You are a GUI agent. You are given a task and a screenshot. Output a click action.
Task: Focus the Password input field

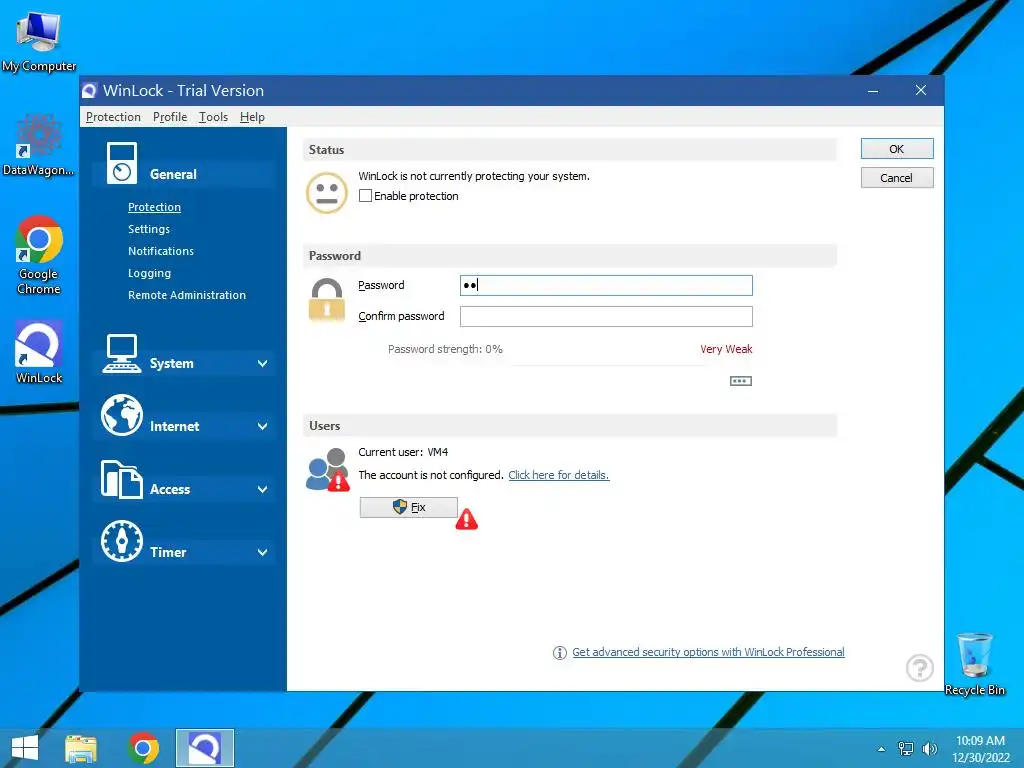pos(606,285)
